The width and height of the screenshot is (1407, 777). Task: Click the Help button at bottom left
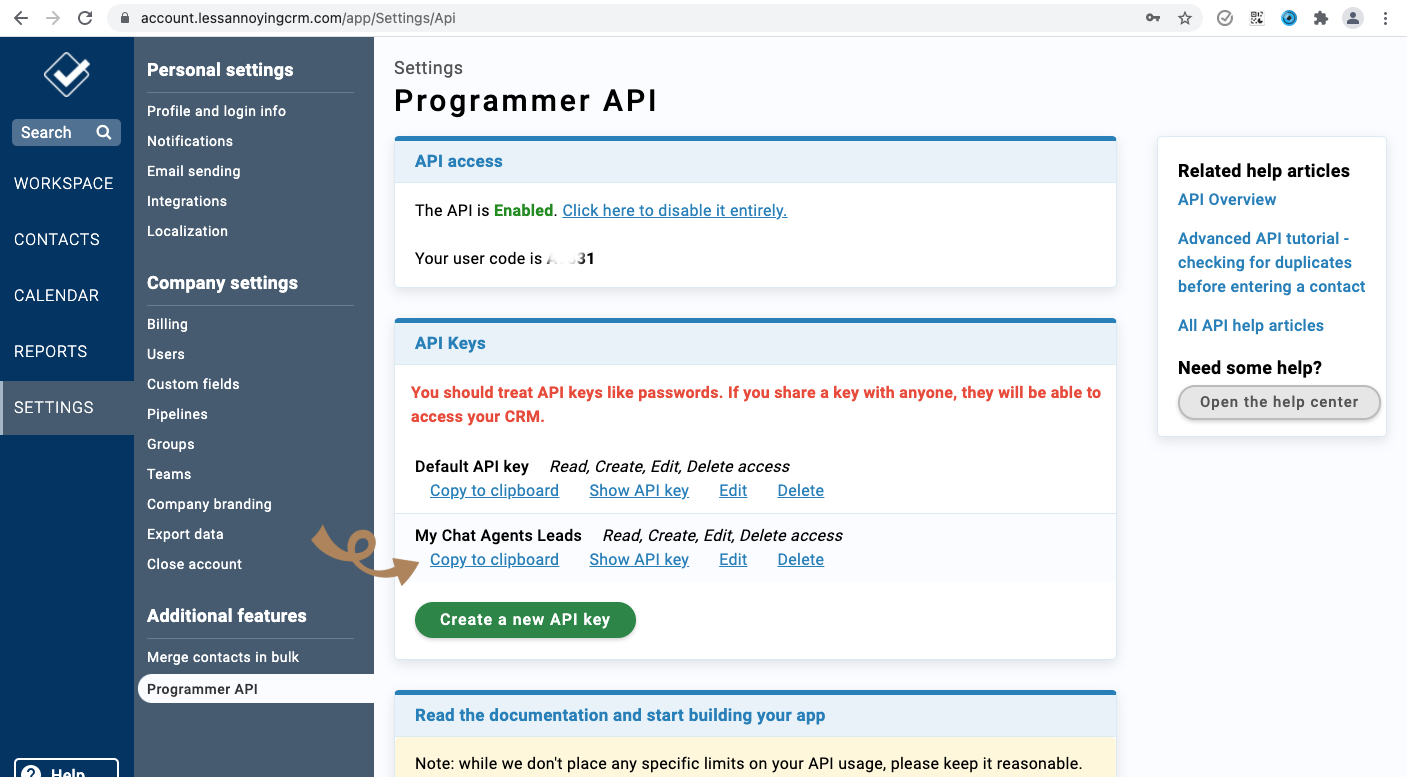click(66, 768)
